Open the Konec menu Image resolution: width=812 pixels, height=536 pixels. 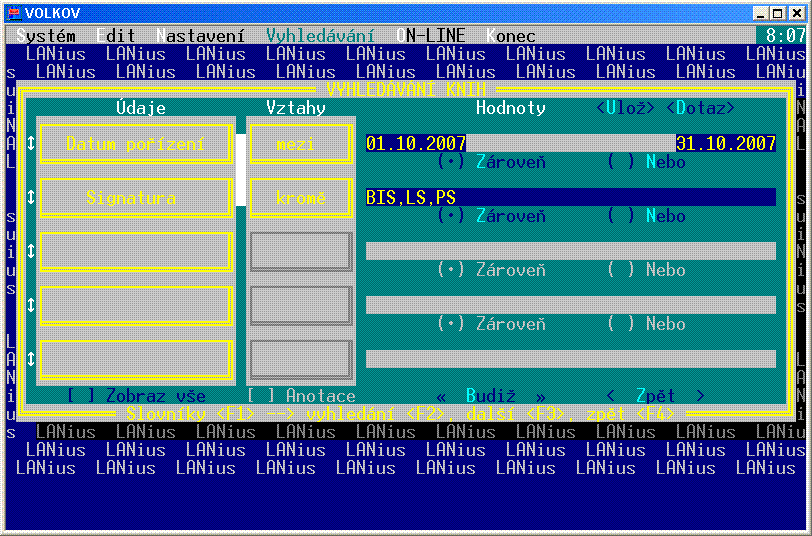tap(511, 36)
